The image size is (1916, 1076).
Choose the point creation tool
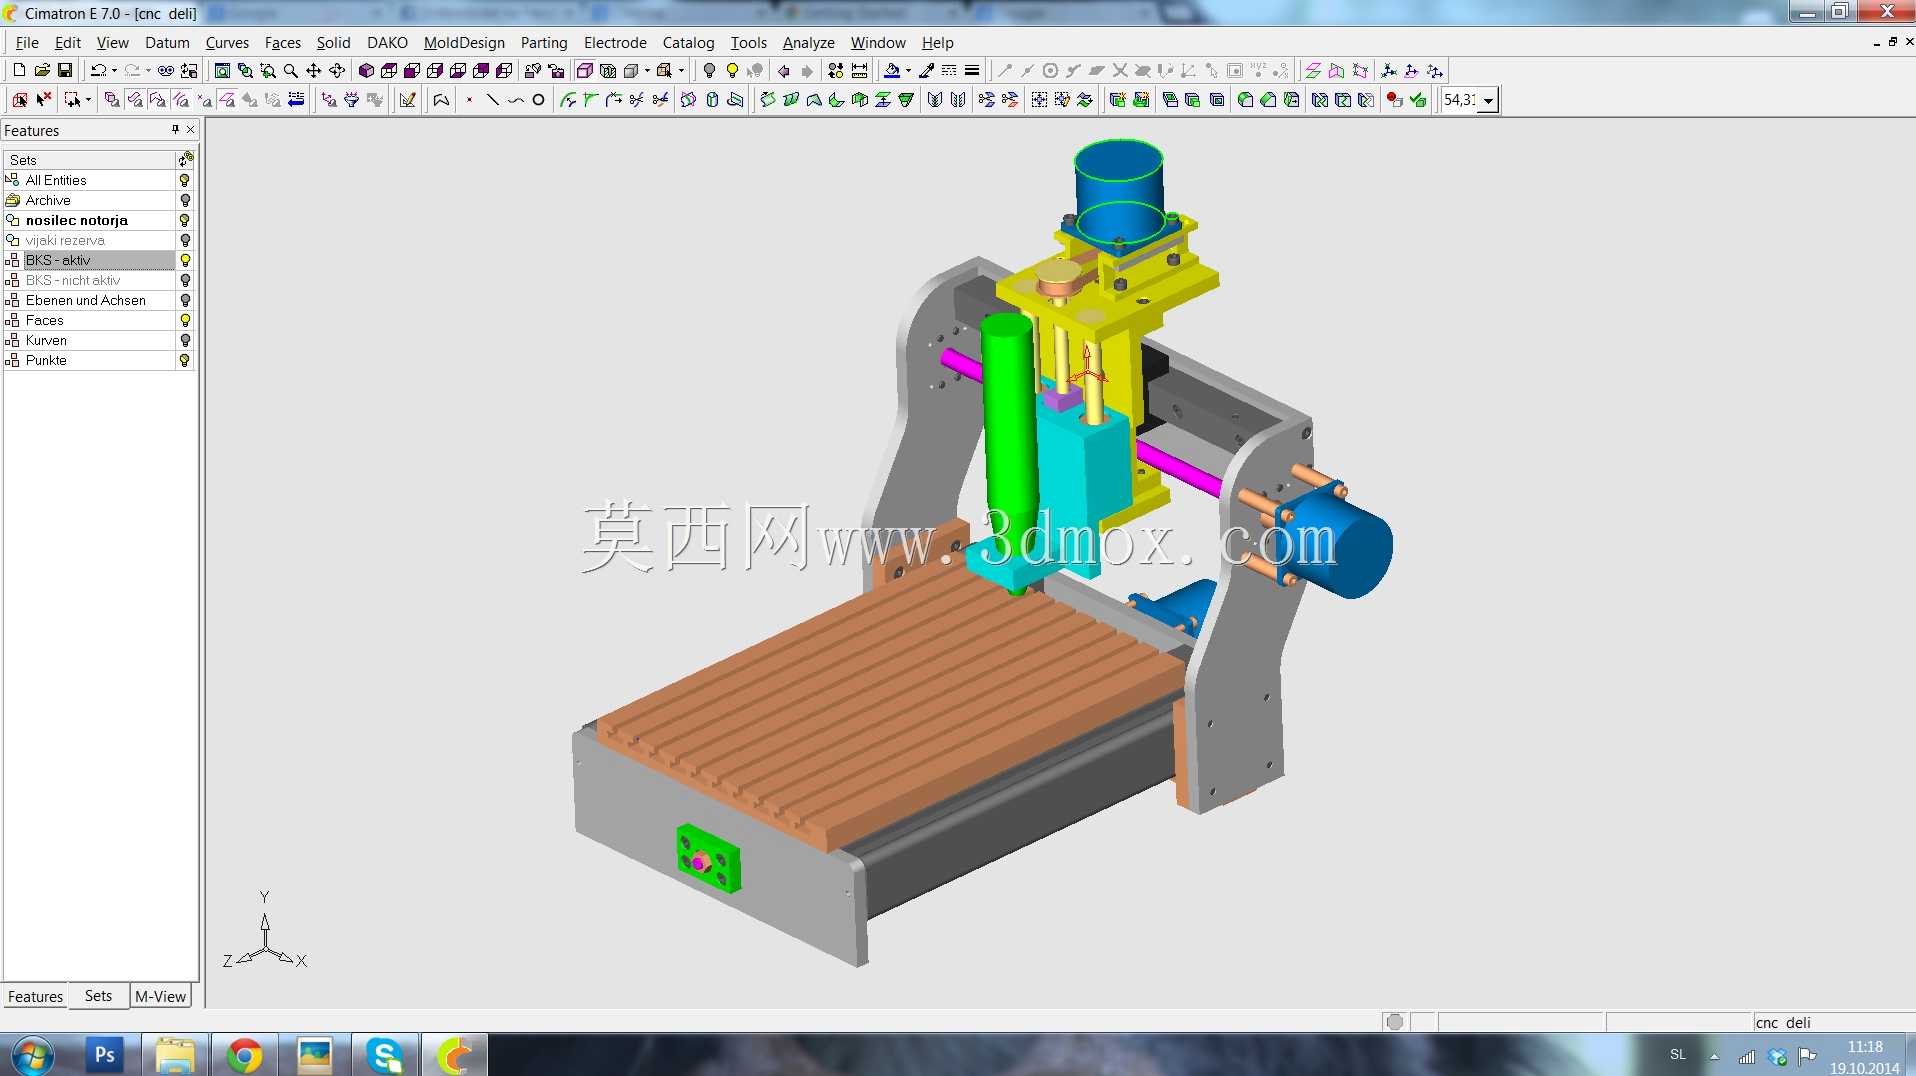(x=469, y=99)
